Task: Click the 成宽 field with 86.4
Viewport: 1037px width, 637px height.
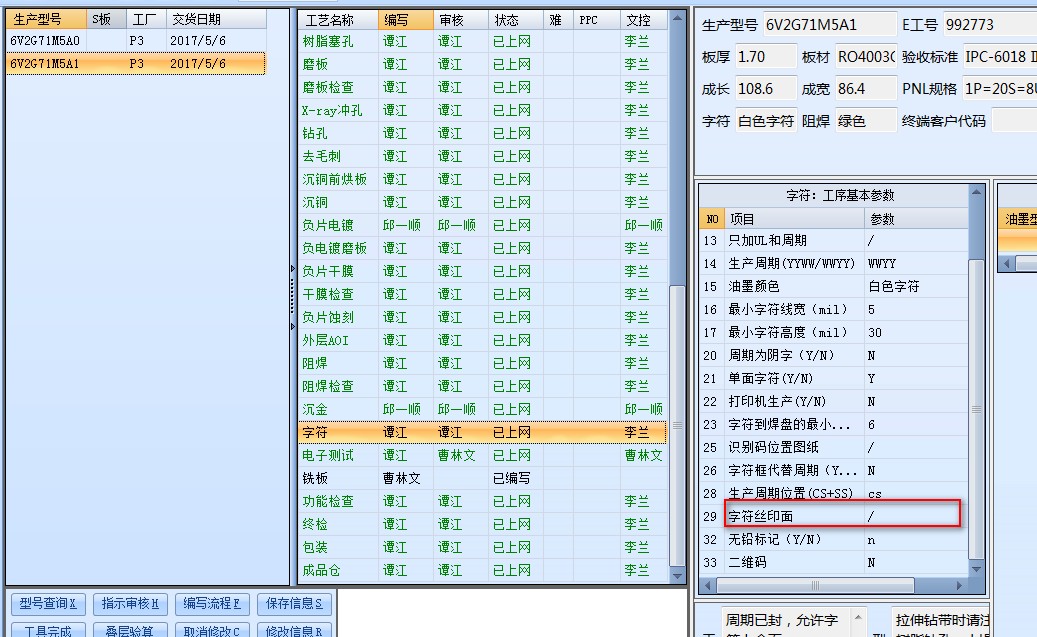Action: (866, 89)
